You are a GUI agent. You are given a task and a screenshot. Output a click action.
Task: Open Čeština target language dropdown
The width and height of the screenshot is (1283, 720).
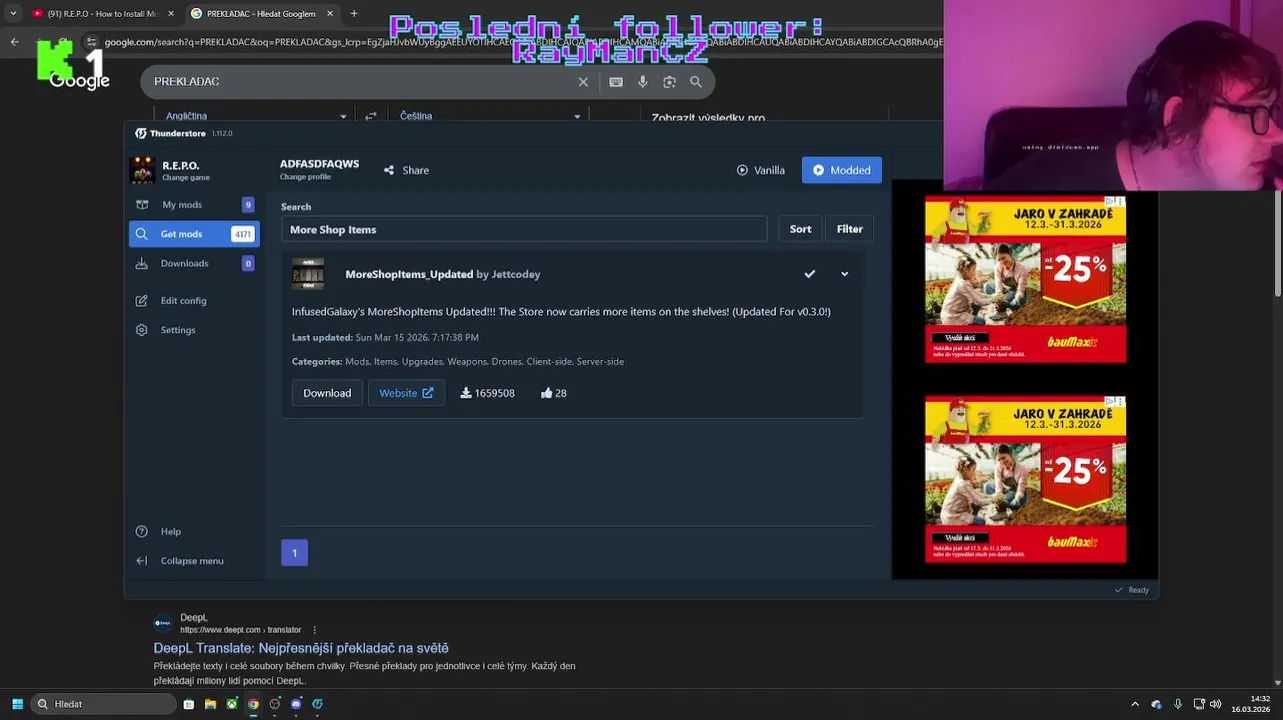pos(490,116)
